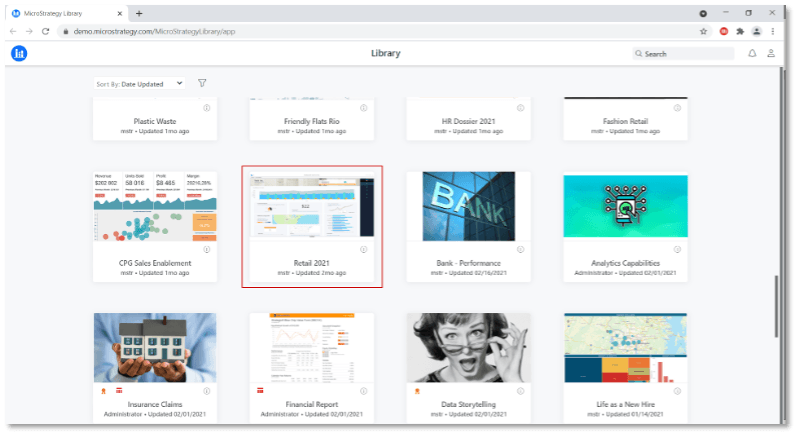This screenshot has height=435, width=798.
Task: Reload the page
Action: point(46,31)
